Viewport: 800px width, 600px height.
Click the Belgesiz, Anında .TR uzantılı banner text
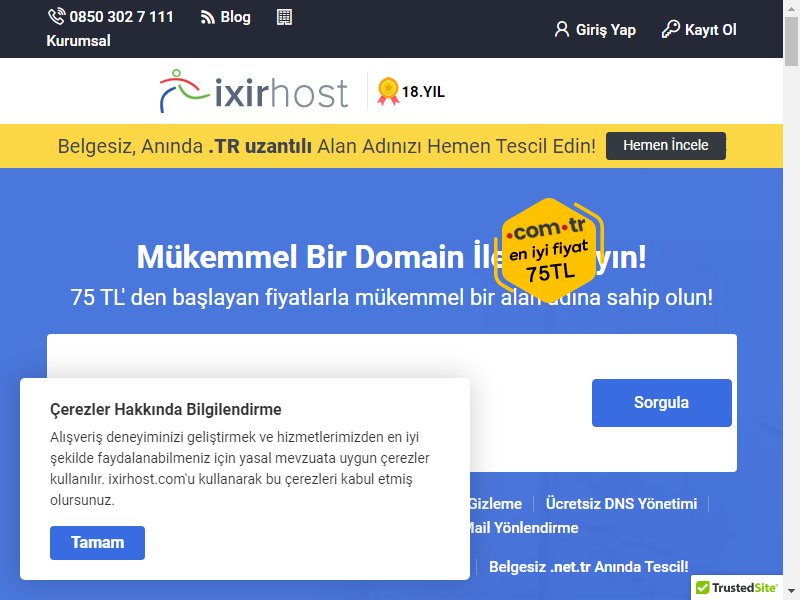[327, 146]
